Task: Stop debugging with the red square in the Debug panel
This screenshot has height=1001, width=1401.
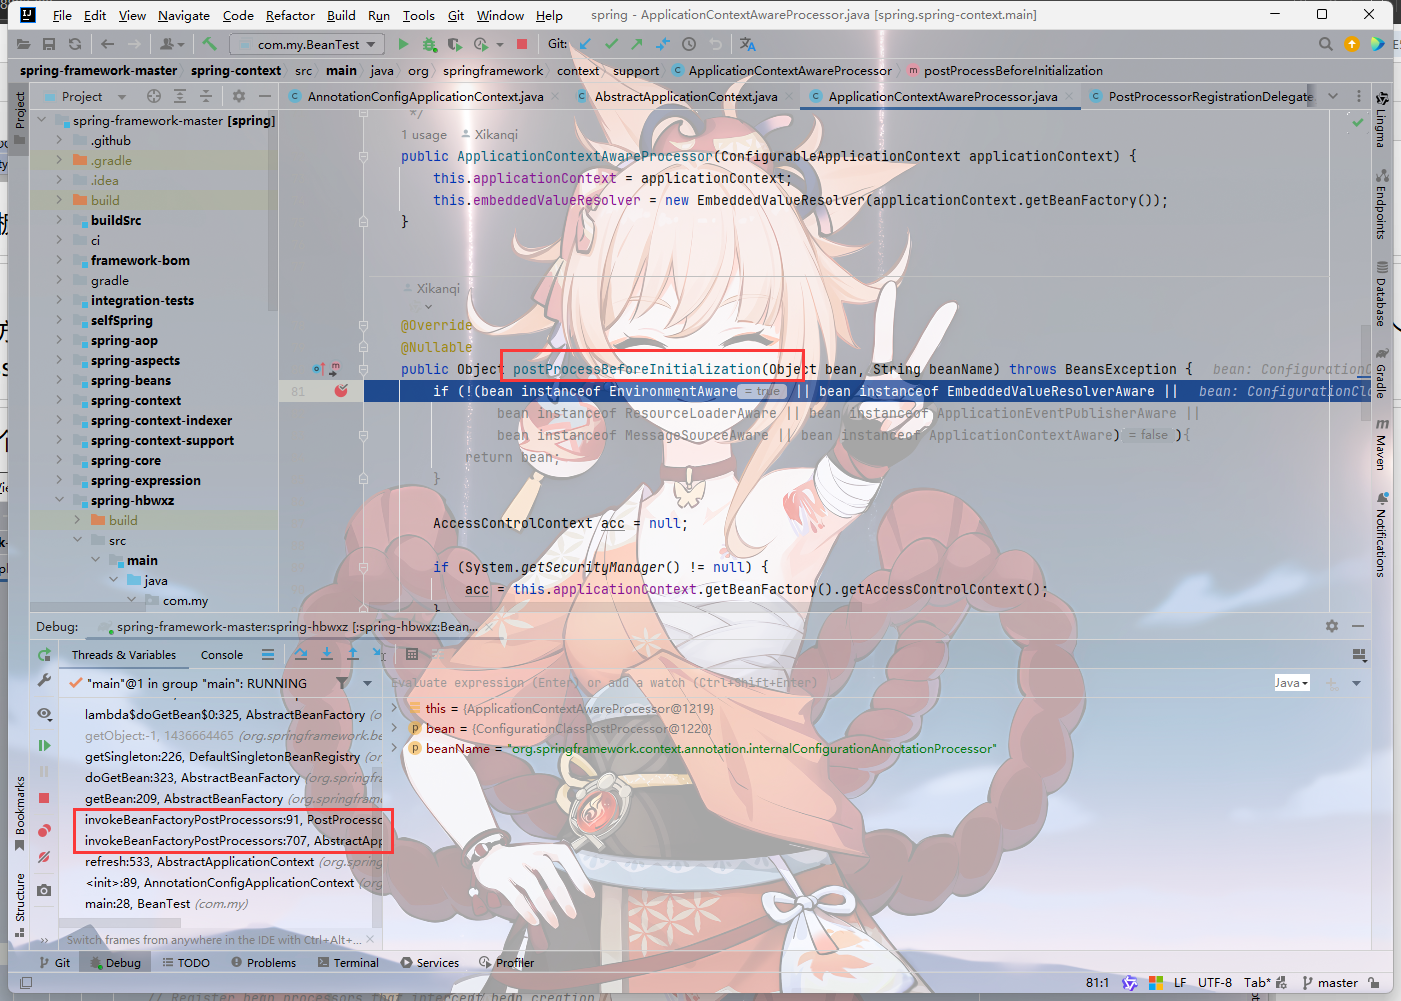Action: click(x=44, y=798)
